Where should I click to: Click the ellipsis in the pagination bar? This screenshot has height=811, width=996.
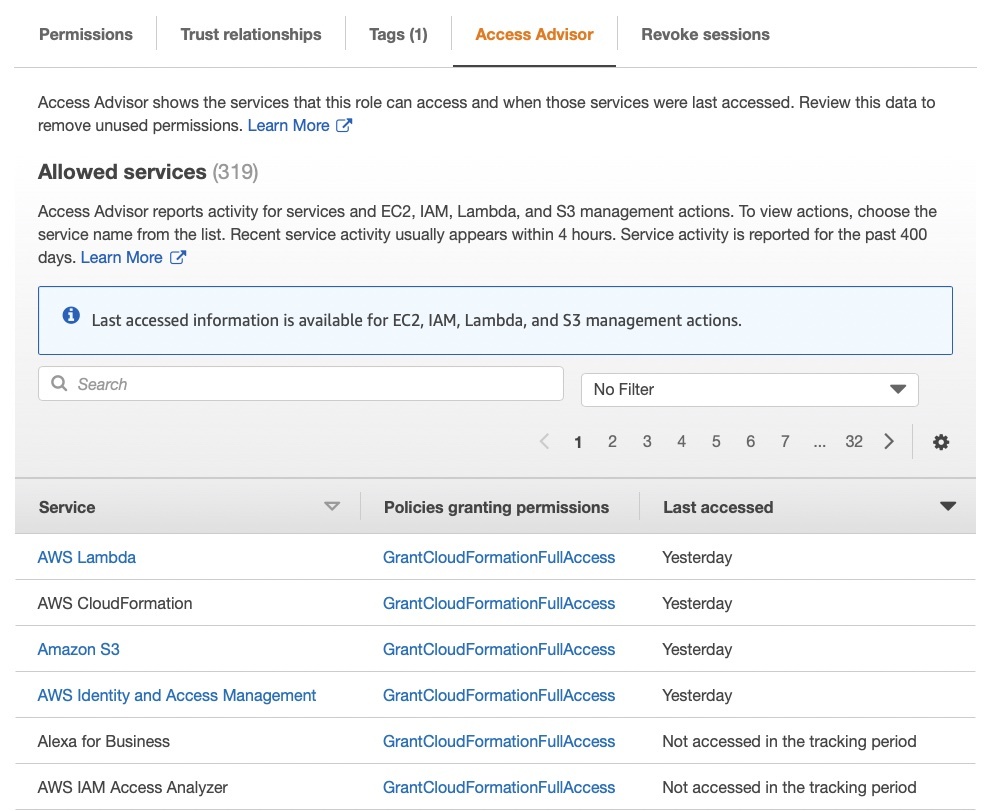(x=820, y=441)
